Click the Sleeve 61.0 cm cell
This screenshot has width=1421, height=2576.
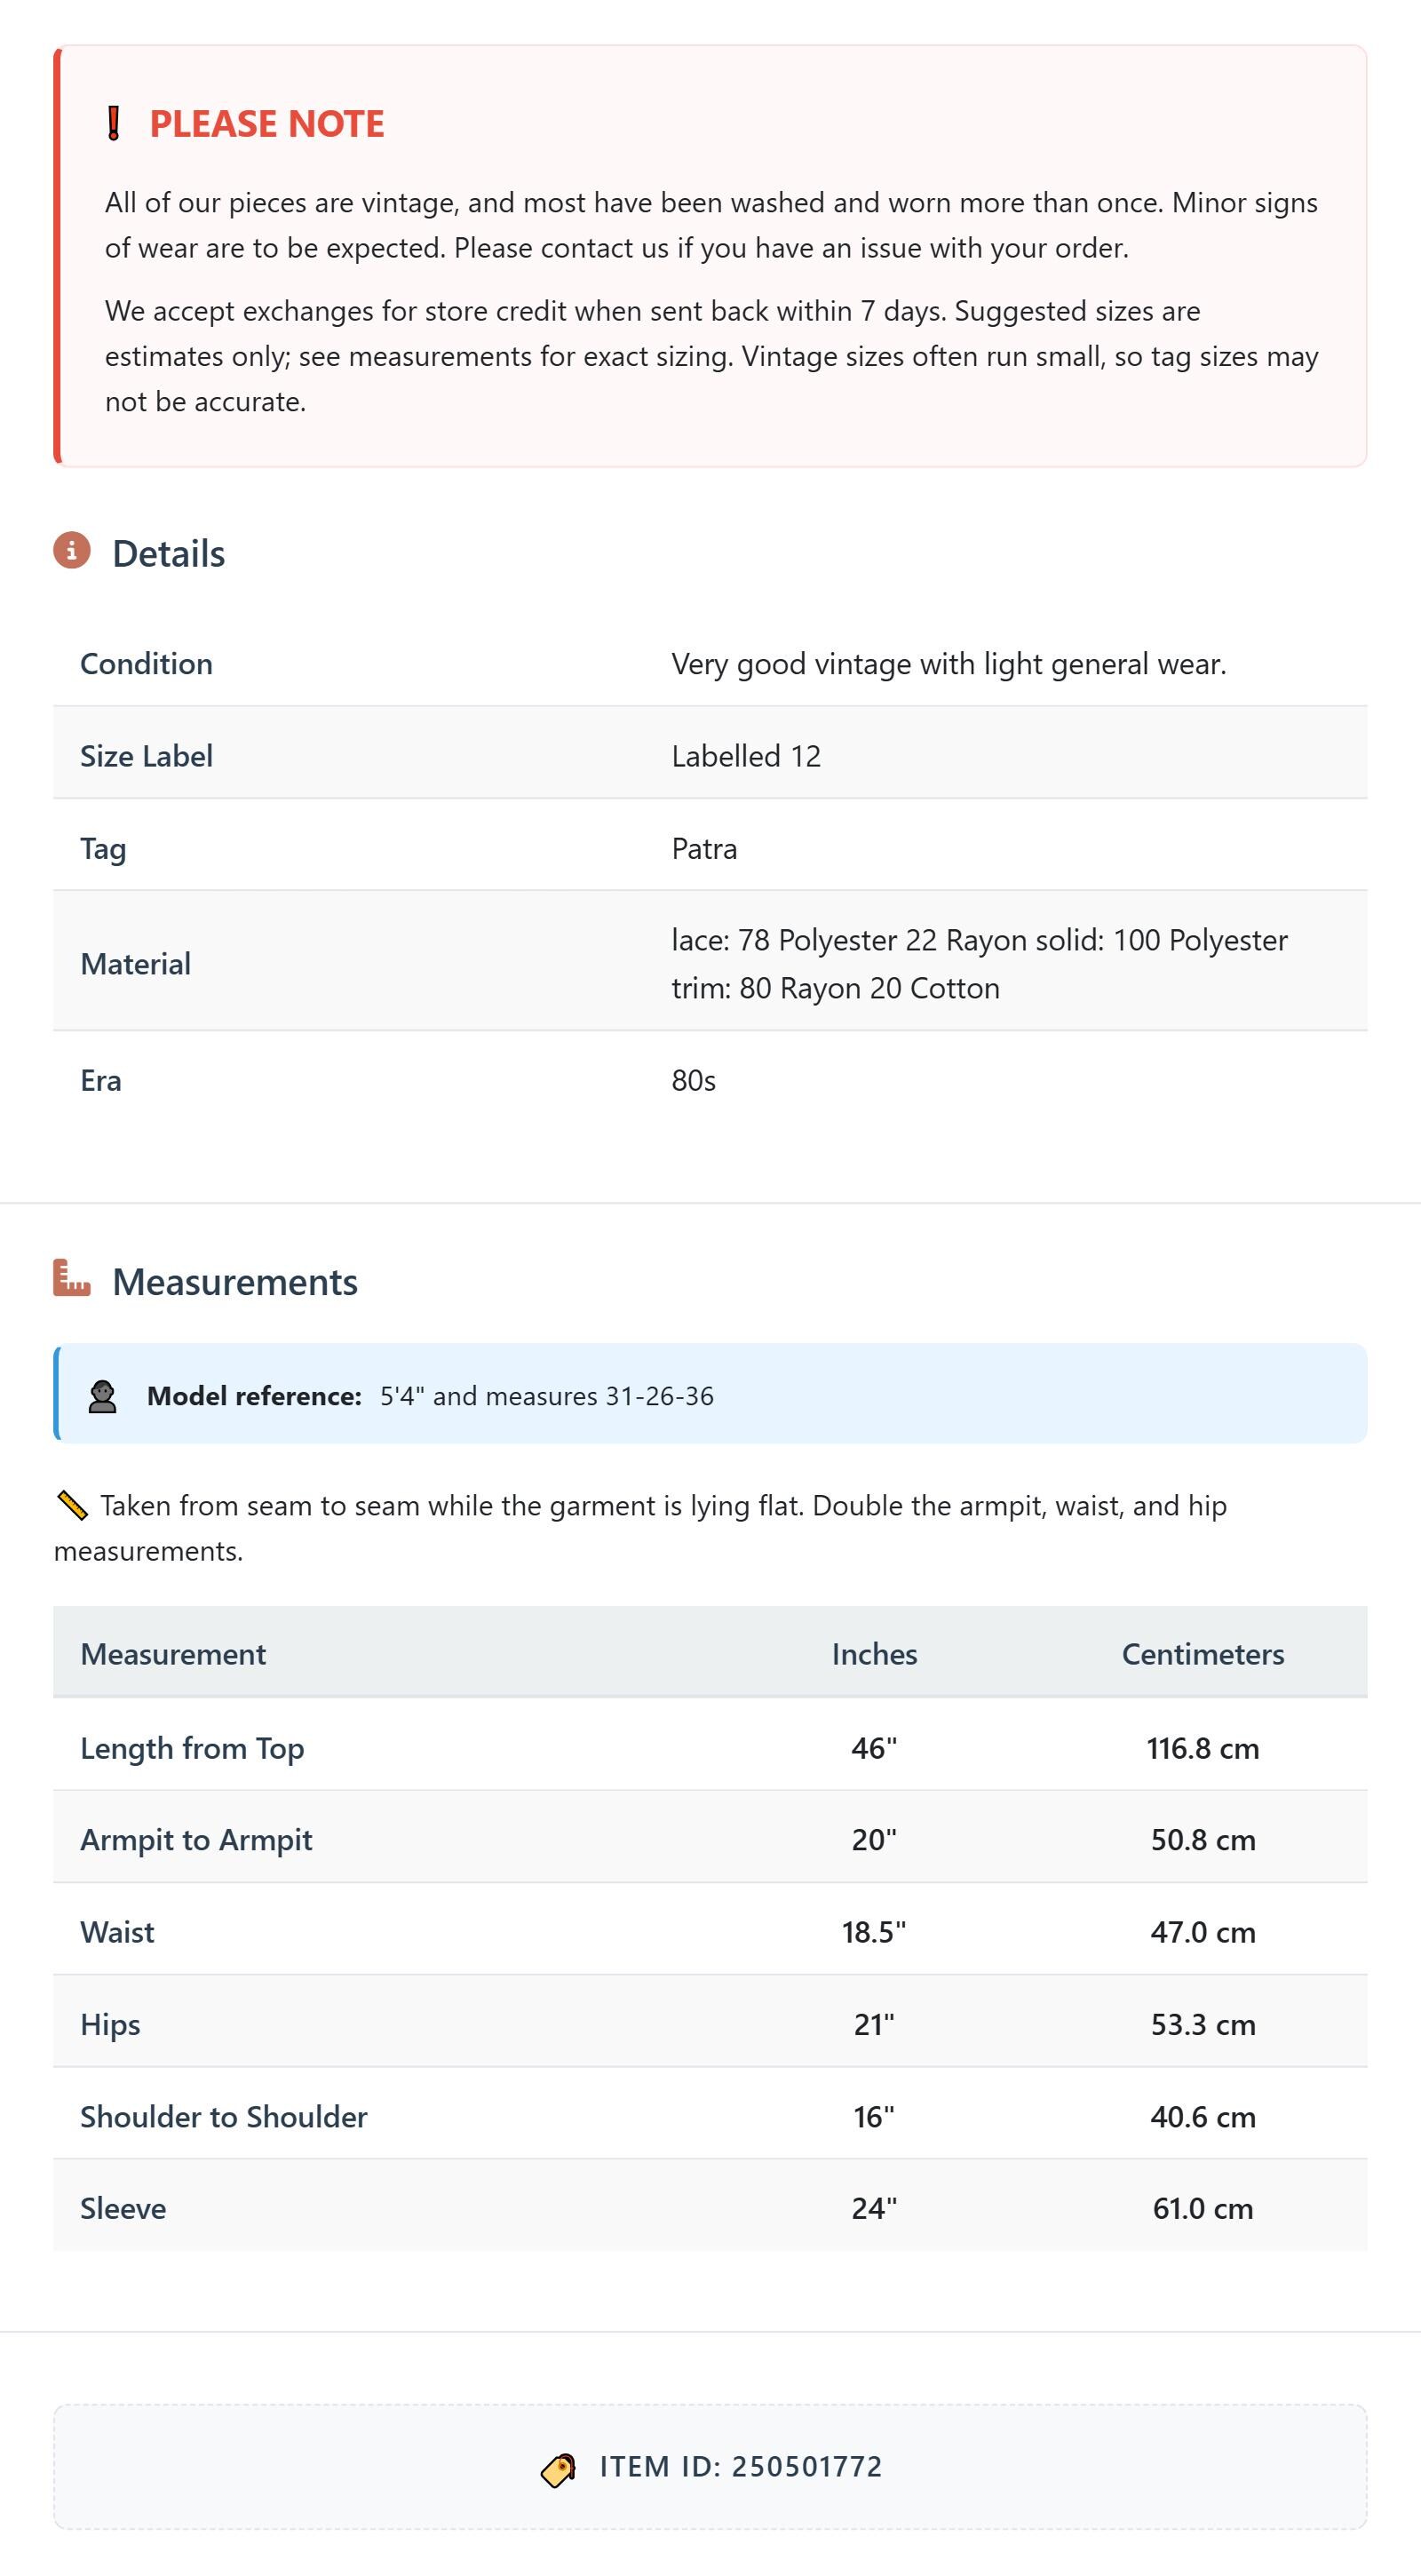click(1203, 2208)
